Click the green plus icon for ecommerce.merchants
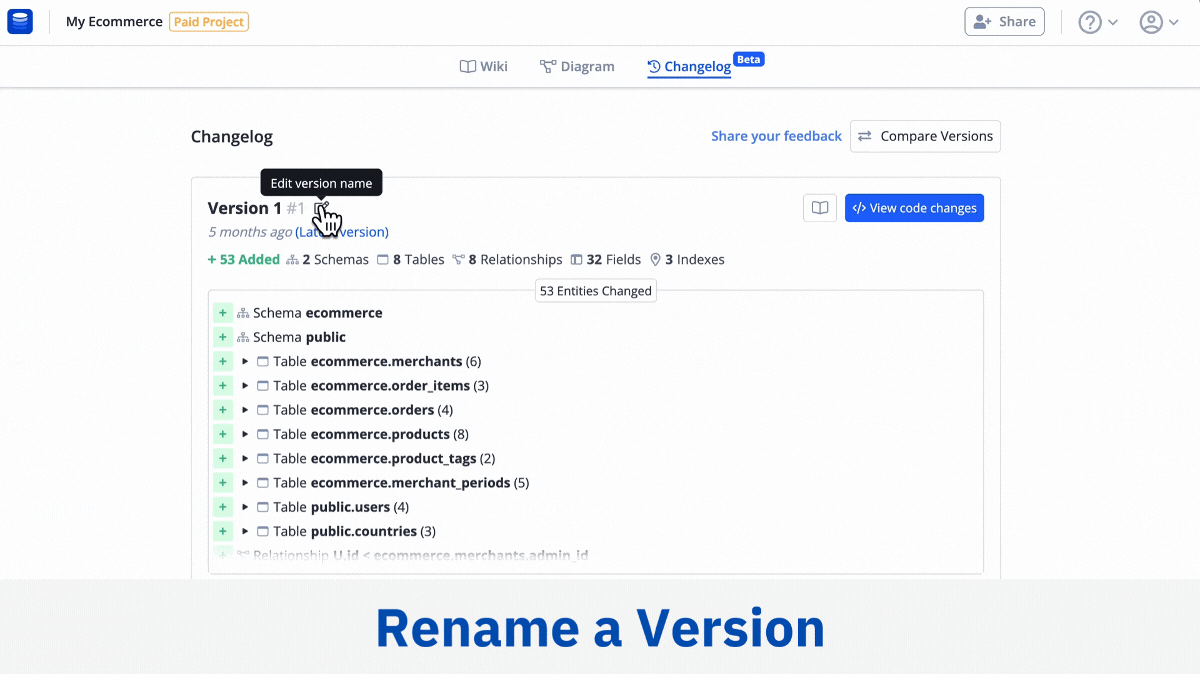The image size is (1200, 674). pyautogui.click(x=223, y=361)
